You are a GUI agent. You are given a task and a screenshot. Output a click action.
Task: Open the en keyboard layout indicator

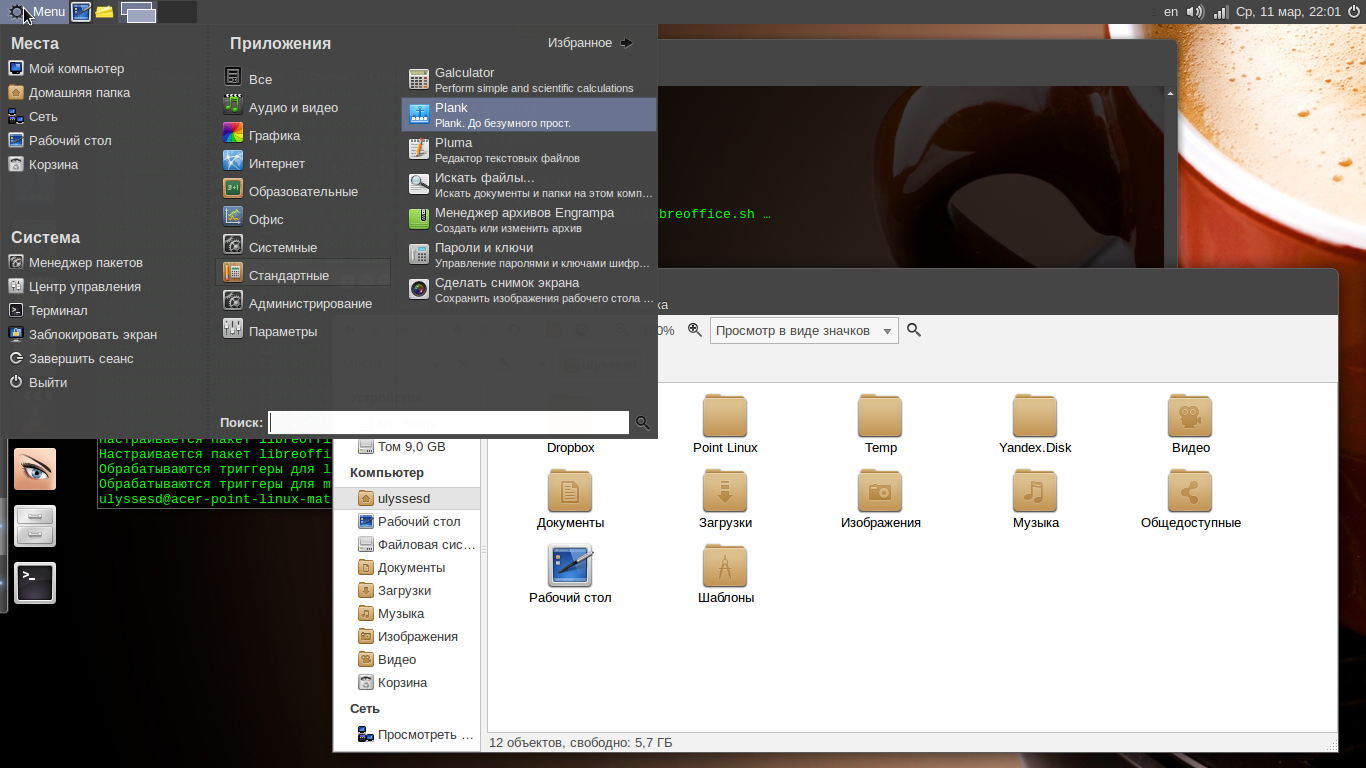tap(1171, 12)
